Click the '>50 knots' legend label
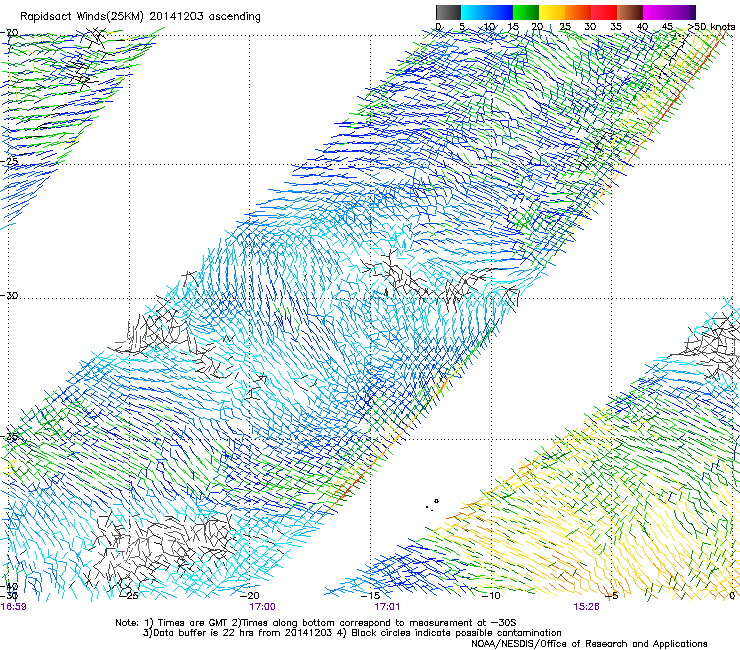Screen dimensions: 740x650 click(711, 27)
